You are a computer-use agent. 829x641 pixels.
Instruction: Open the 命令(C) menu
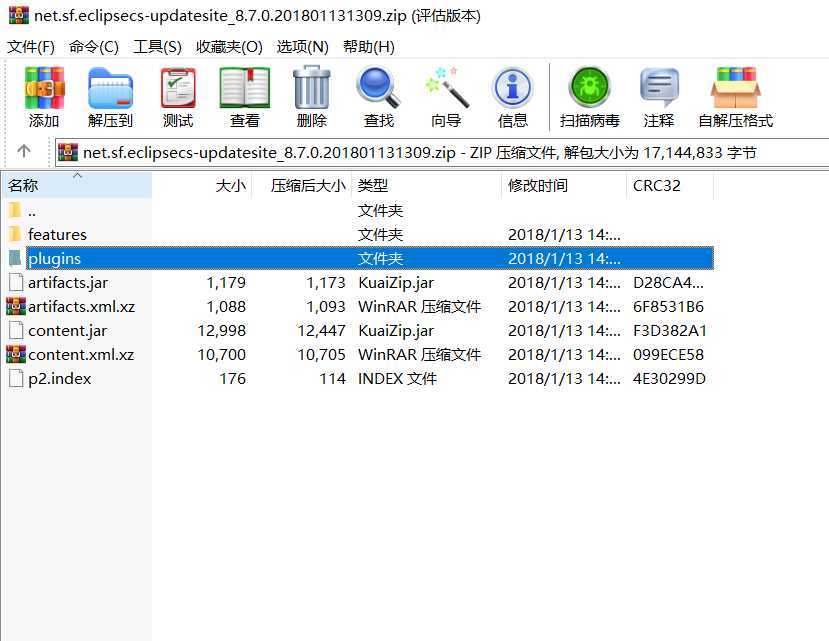pos(94,47)
